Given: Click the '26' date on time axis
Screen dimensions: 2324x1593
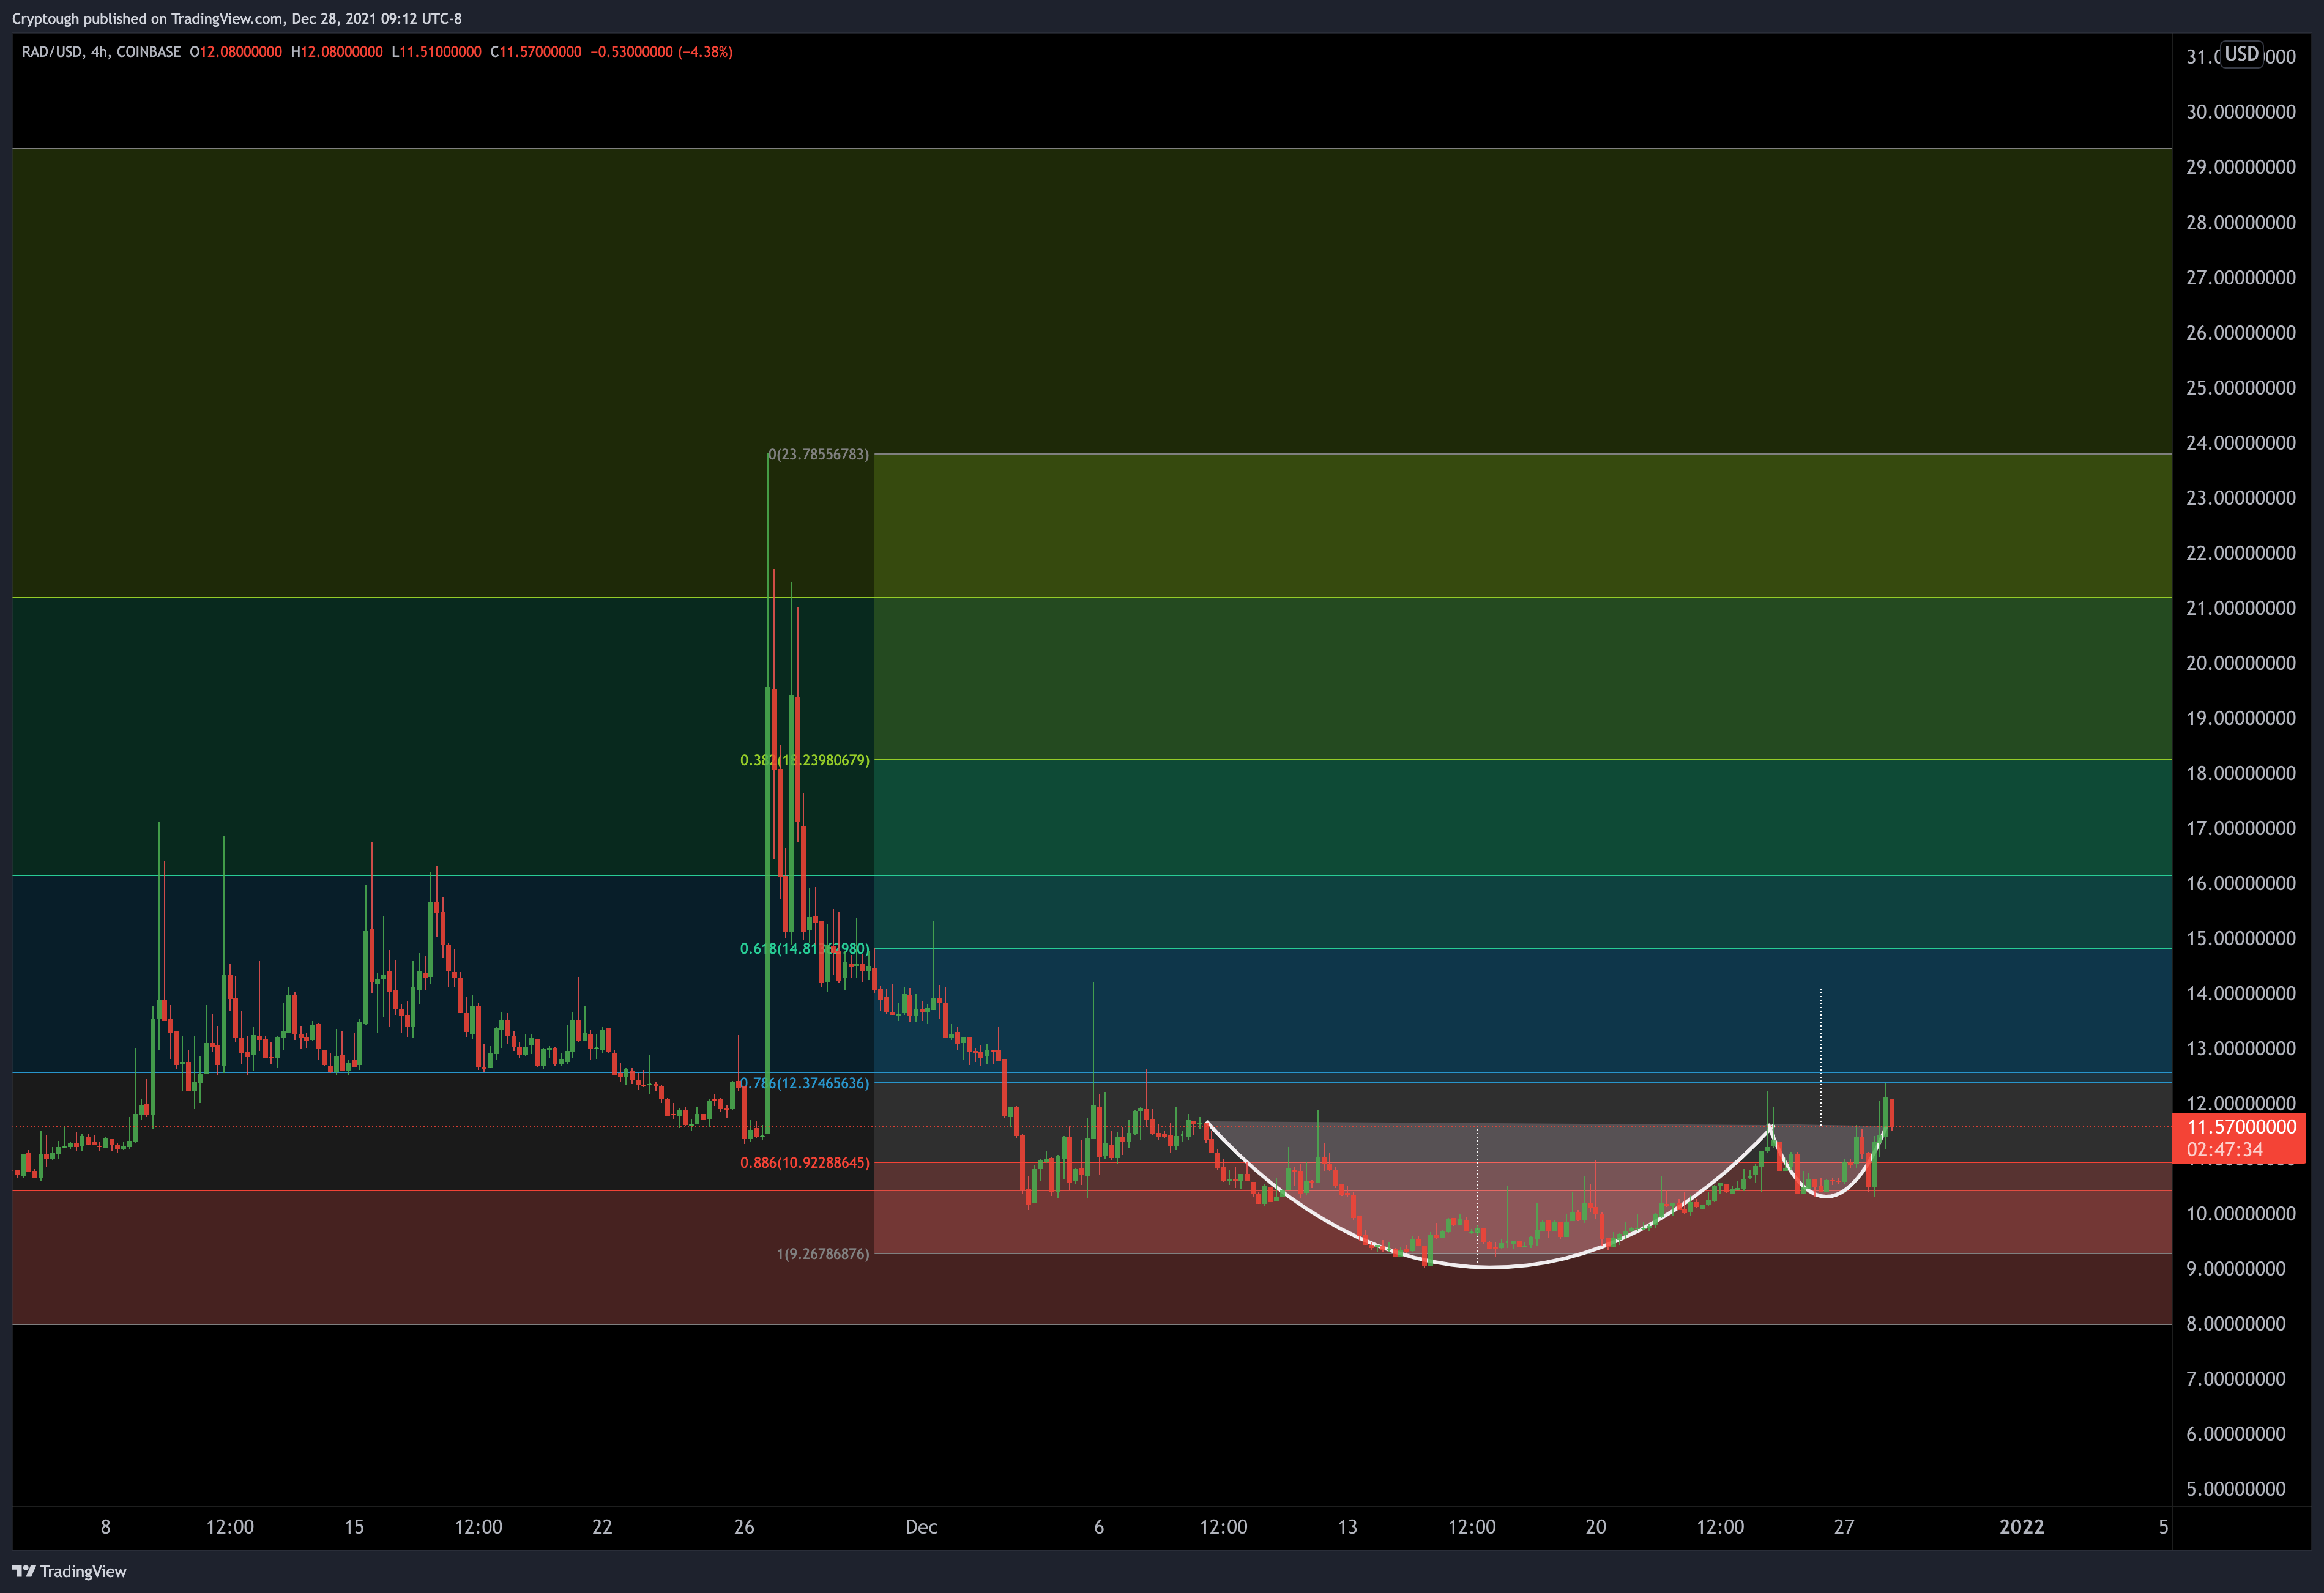Looking at the screenshot, I should (744, 1527).
